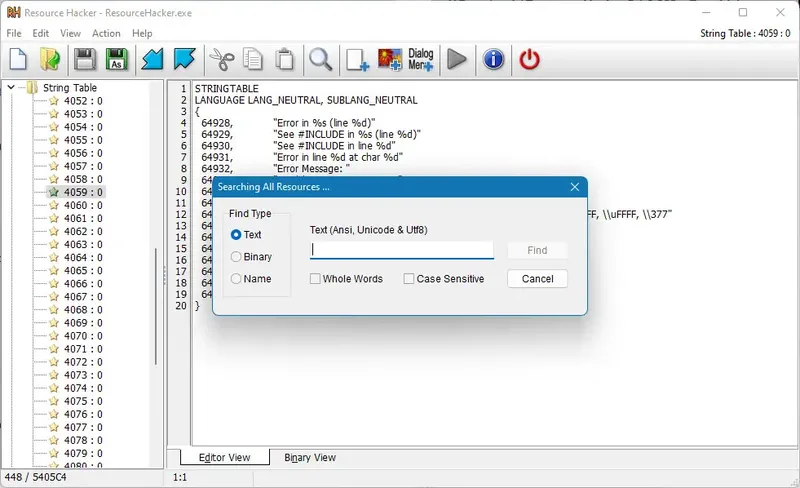The image size is (800, 488).
Task: Click the gray play arrow compile icon
Action: click(457, 59)
